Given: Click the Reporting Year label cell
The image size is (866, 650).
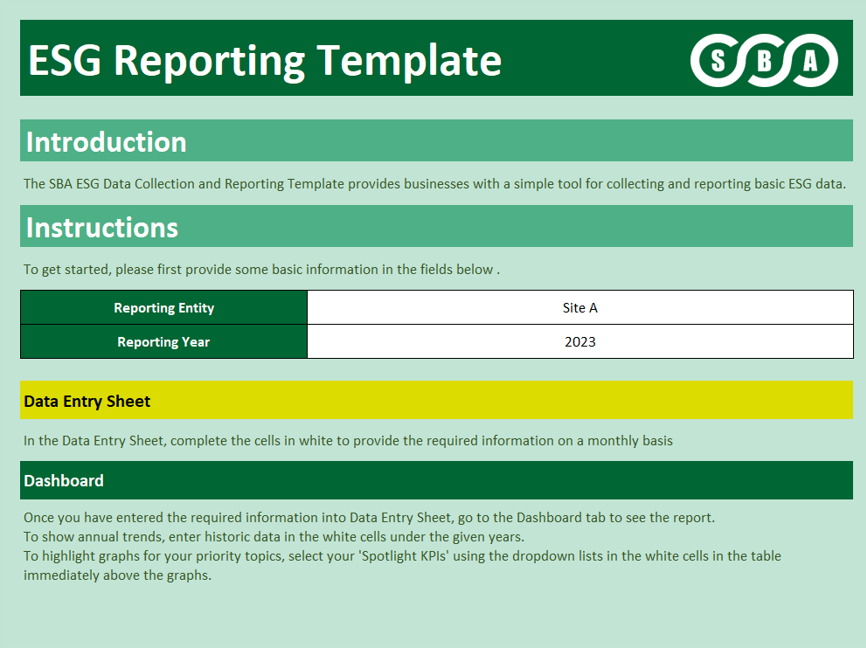Looking at the screenshot, I should tap(164, 342).
